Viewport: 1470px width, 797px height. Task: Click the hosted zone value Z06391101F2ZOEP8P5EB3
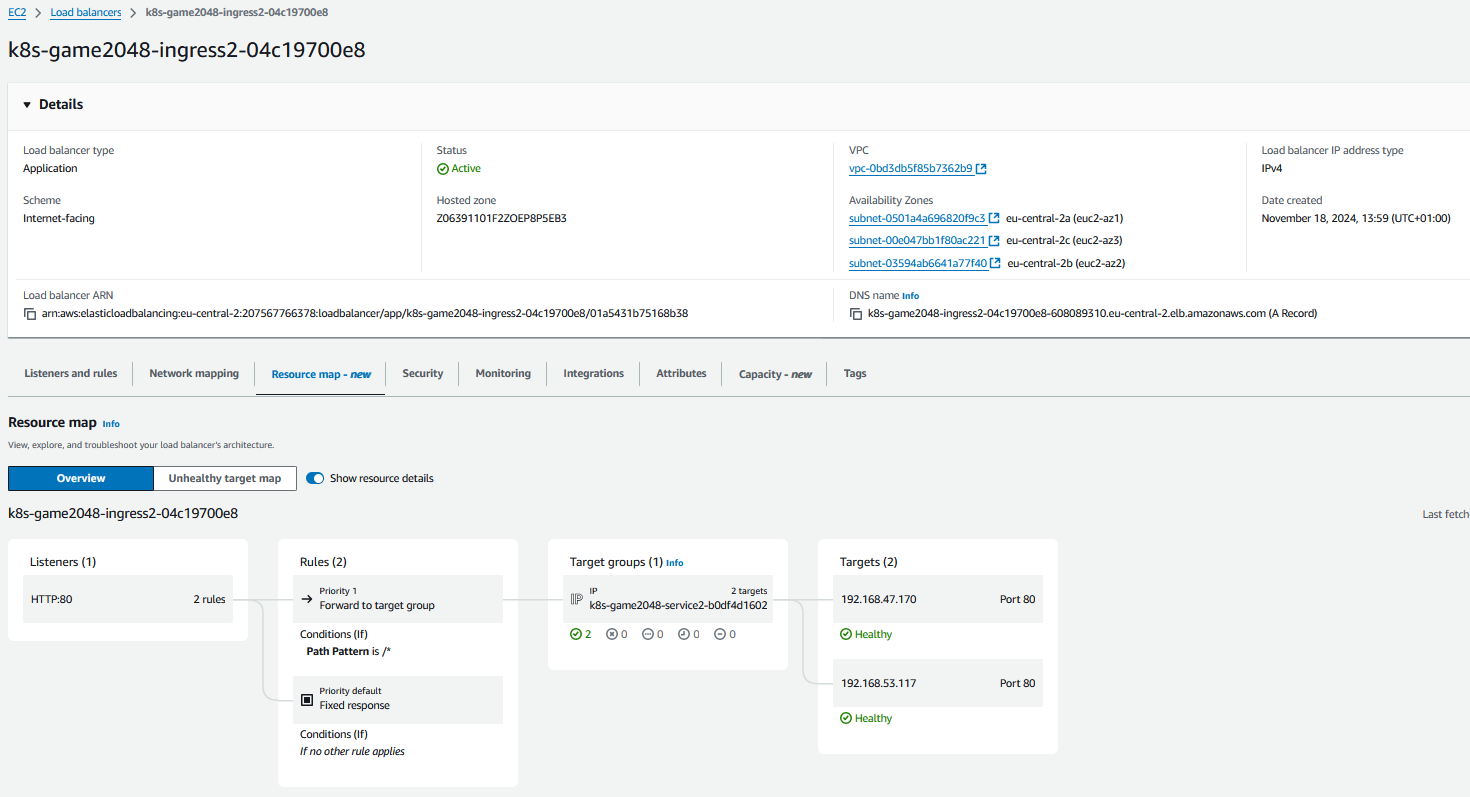[502, 218]
